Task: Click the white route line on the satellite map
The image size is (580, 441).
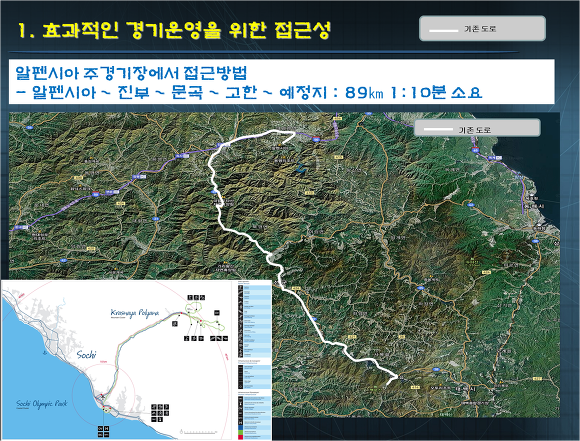Action: 280,276
